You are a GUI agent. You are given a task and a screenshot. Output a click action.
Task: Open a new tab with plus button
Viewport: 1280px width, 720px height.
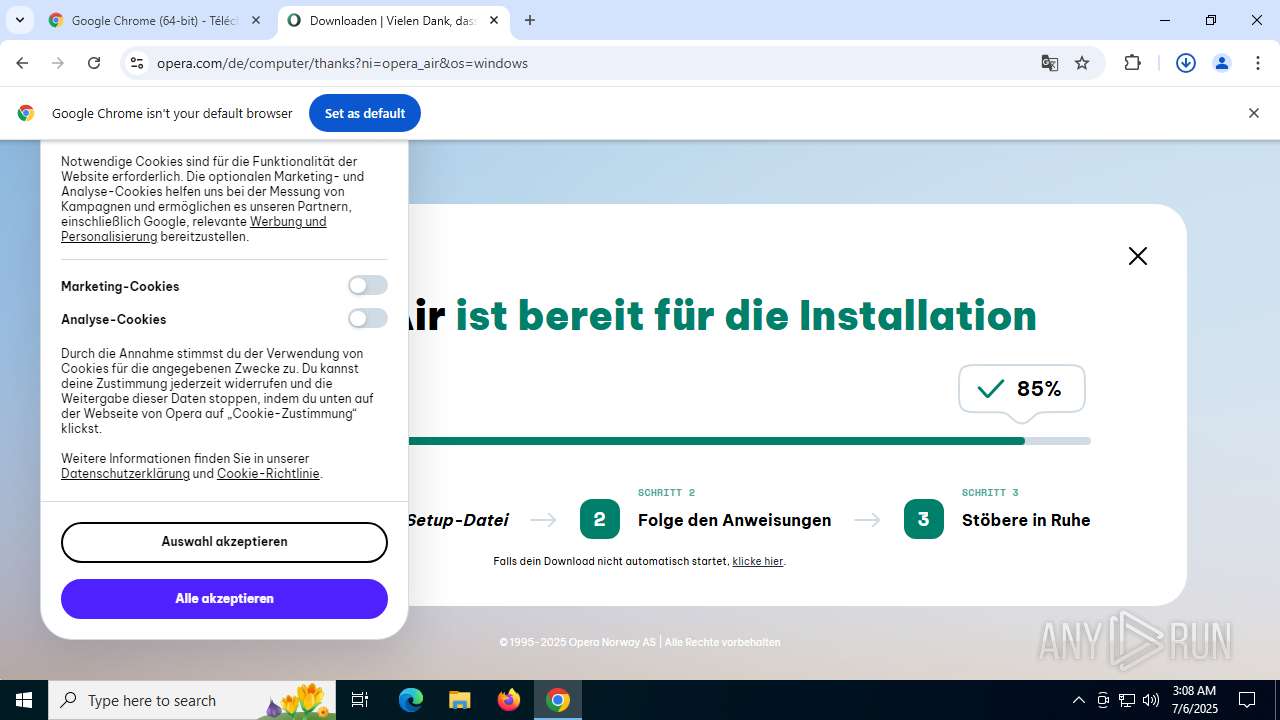click(530, 20)
